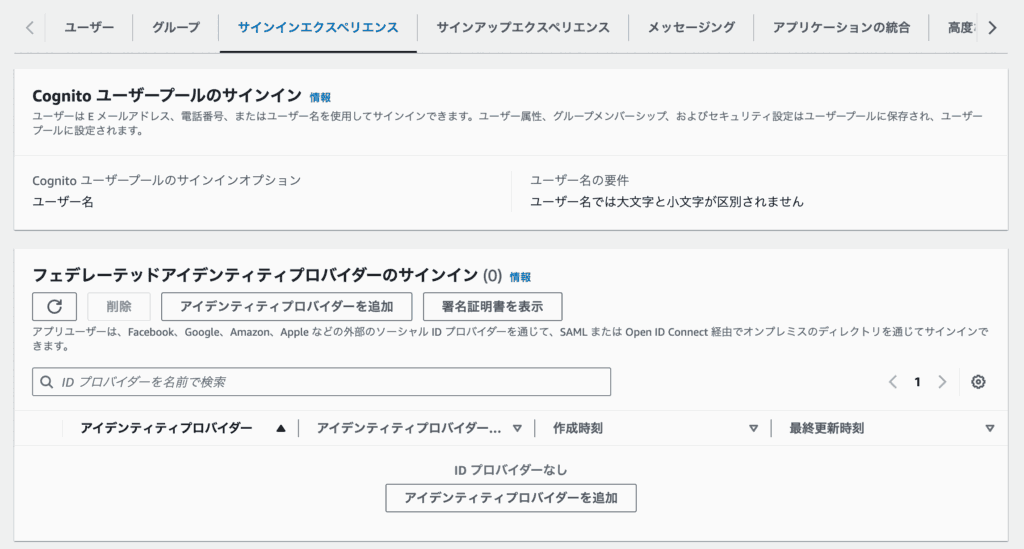Viewport: 1024px width, 549px height.
Task: Sort by 最終更新時刻 column
Action: point(989,428)
